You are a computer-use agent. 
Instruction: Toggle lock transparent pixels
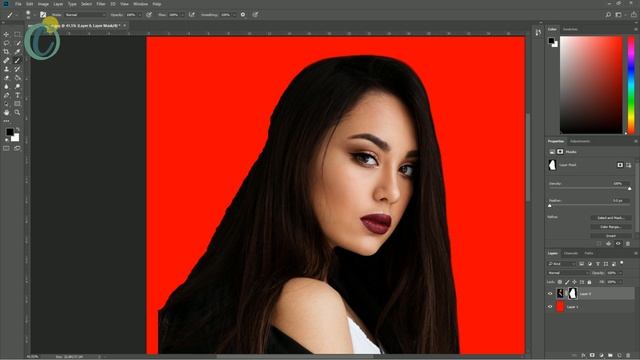(x=560, y=282)
